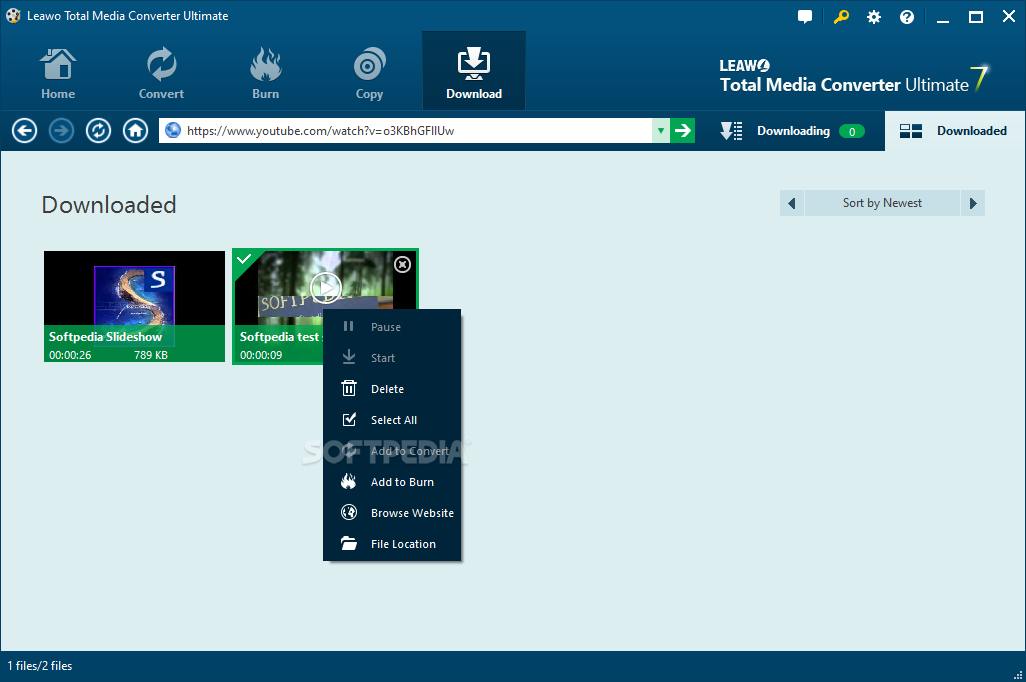Go to browser home page
Viewport: 1026px width, 682px height.
click(135, 131)
